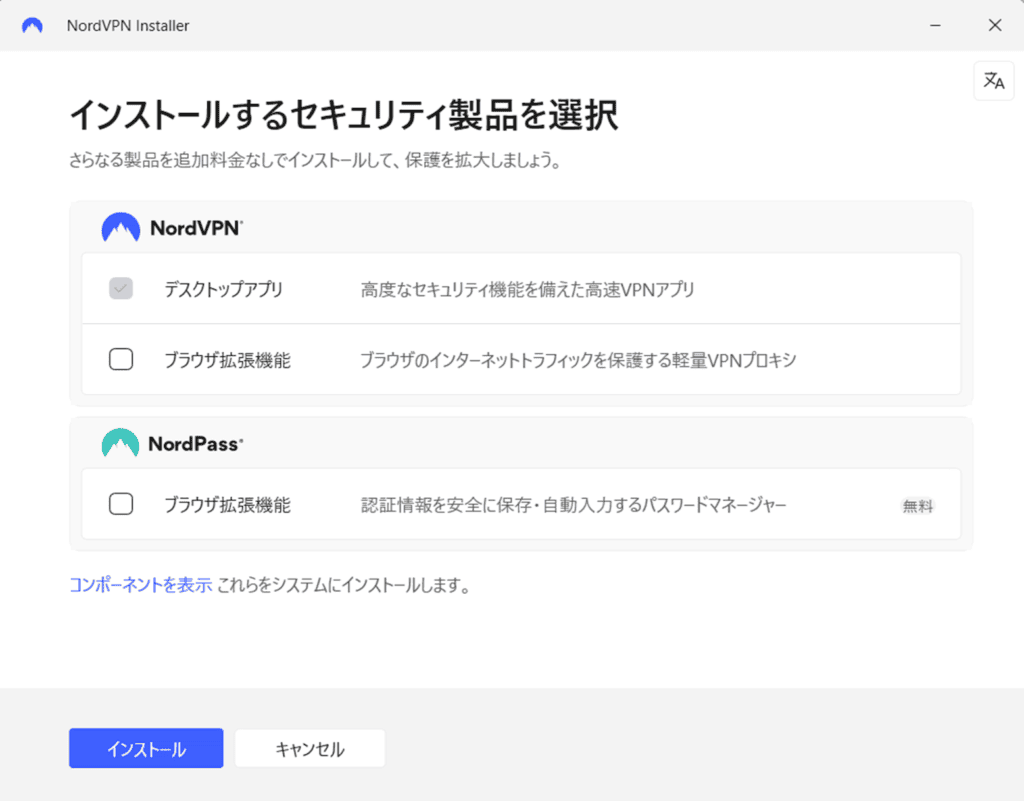Screen dimensions: 1024x801
Task: Check the NordPass ブラウザ拡張機能 checkbox
Action: coord(121,505)
